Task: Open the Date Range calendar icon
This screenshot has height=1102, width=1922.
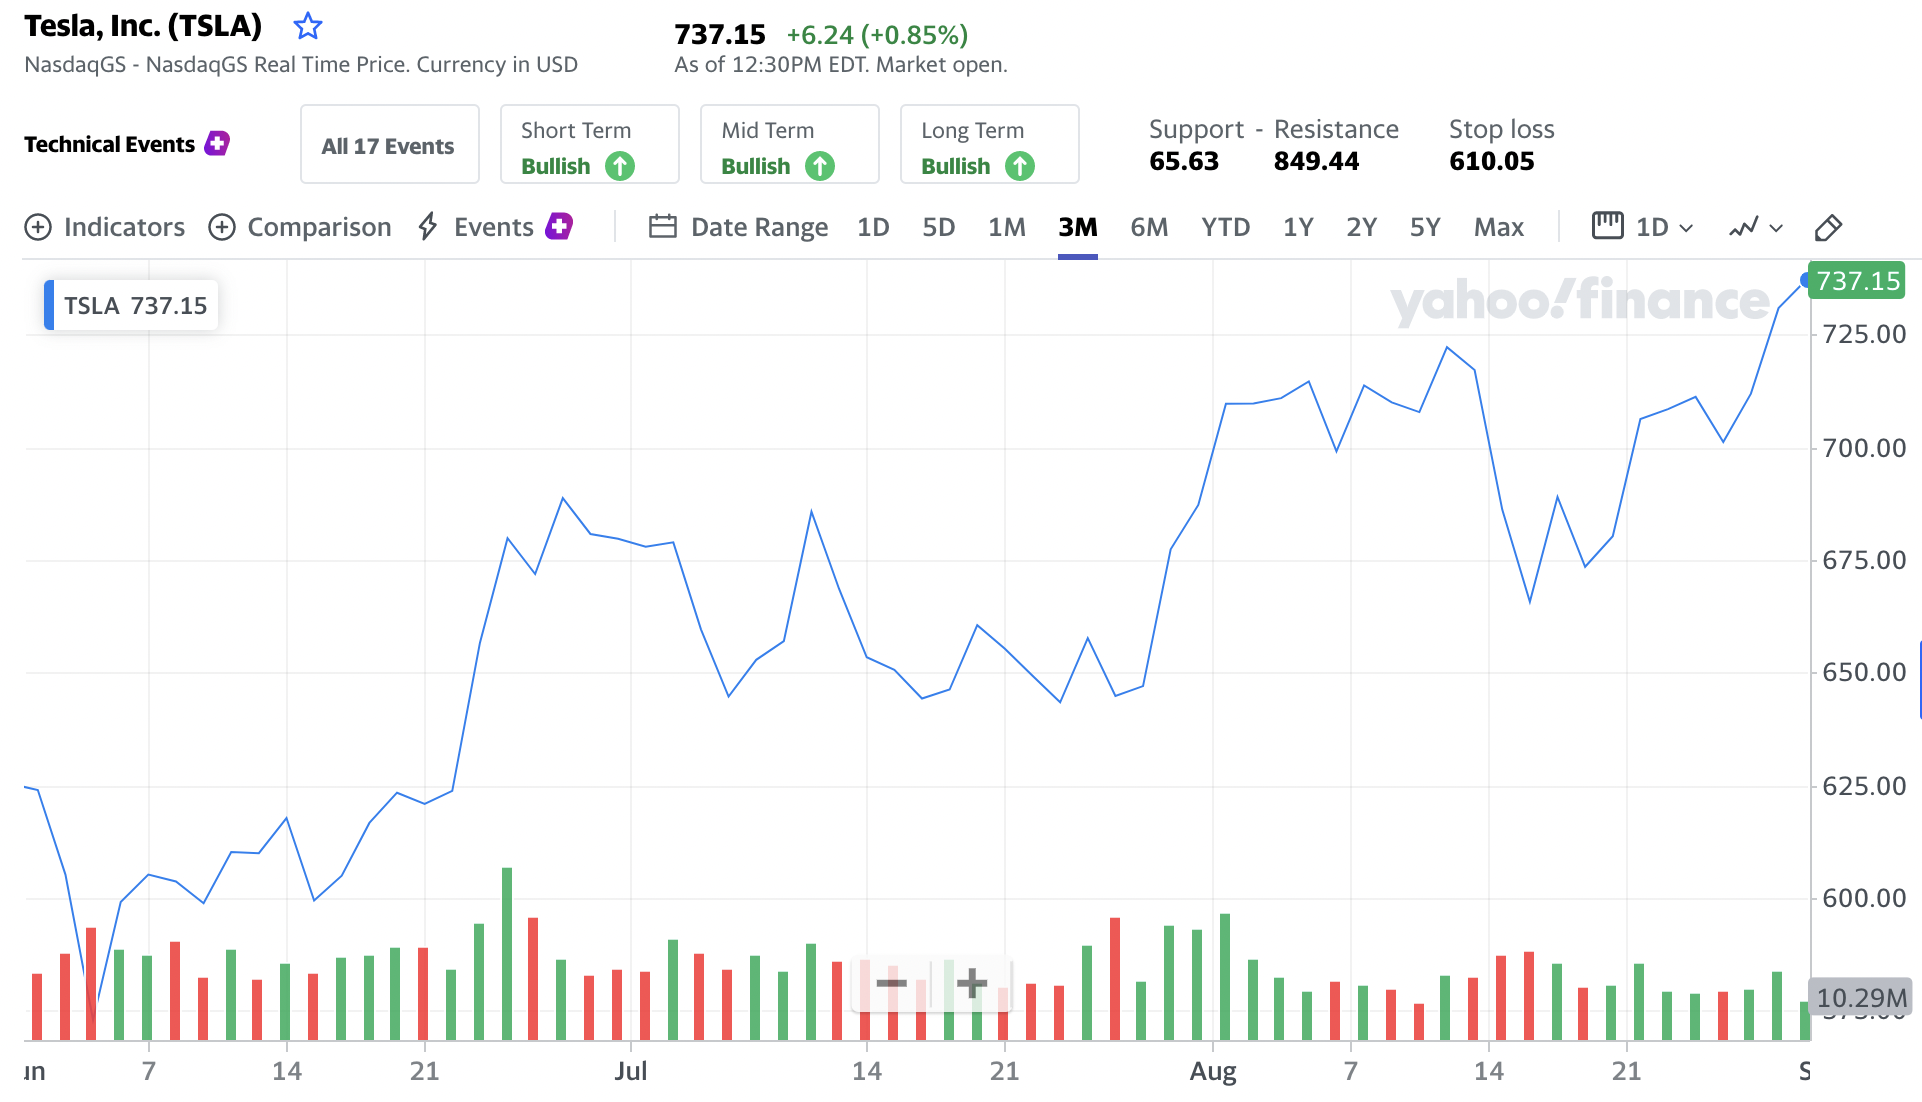Action: pyautogui.click(x=662, y=226)
